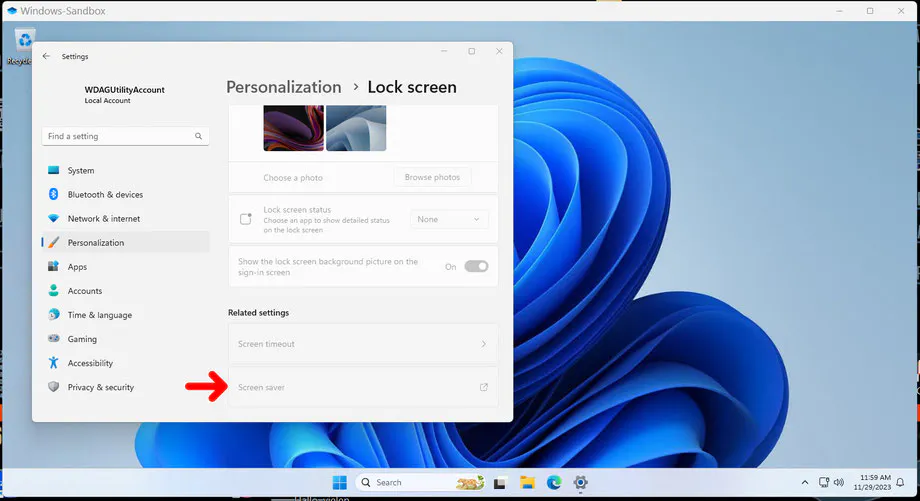Screen dimensions: 920x501
Task: Open Gaming settings category
Action: coord(126,338)
